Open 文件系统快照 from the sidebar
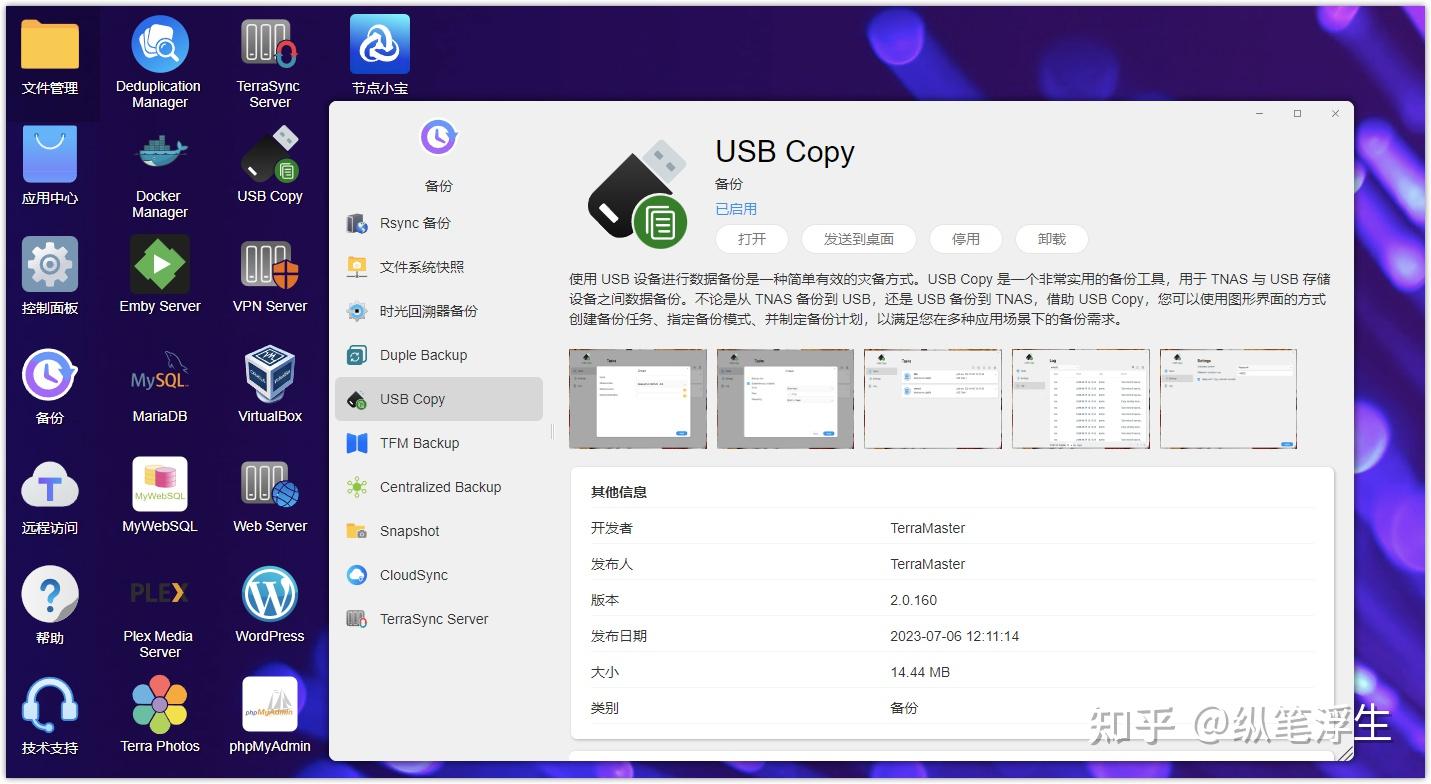1431x784 pixels. pyautogui.click(x=422, y=266)
